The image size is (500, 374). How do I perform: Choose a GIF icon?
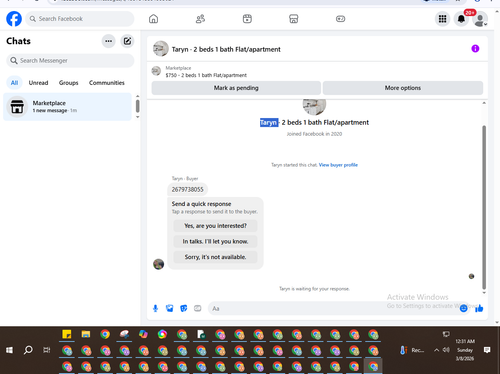point(198,308)
